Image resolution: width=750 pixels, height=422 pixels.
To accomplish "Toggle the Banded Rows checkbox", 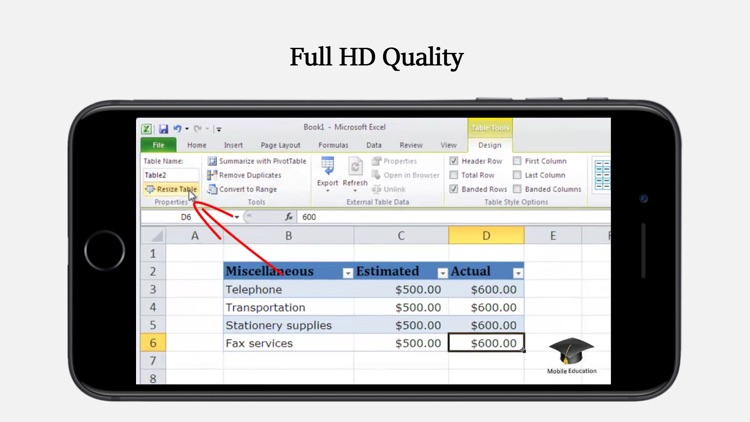I will [454, 189].
